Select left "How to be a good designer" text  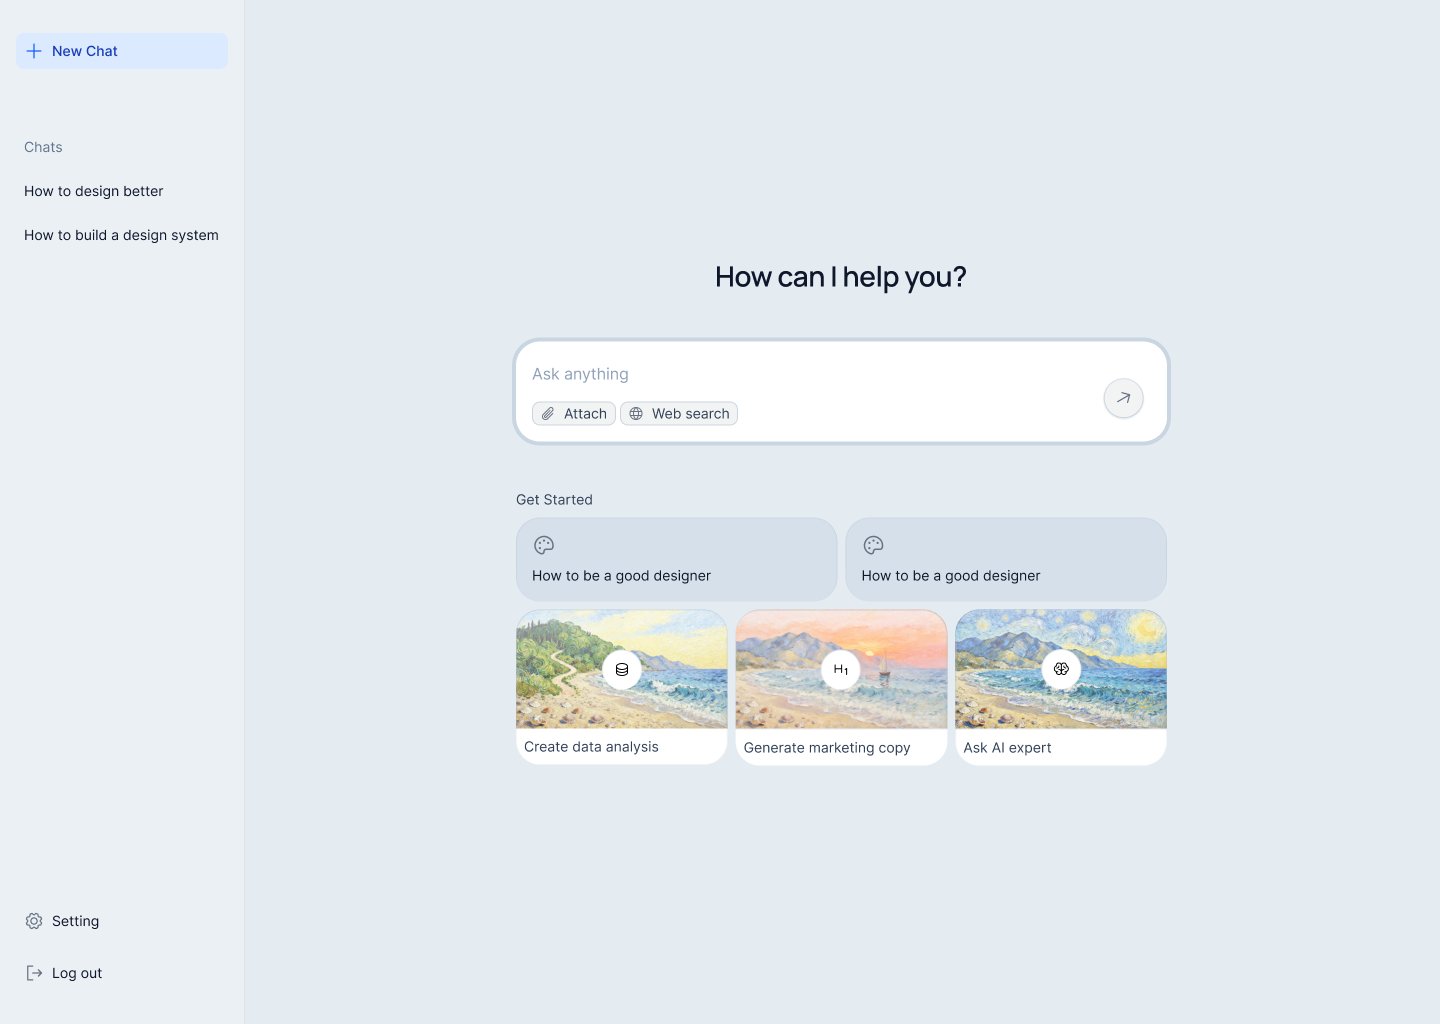pos(621,576)
